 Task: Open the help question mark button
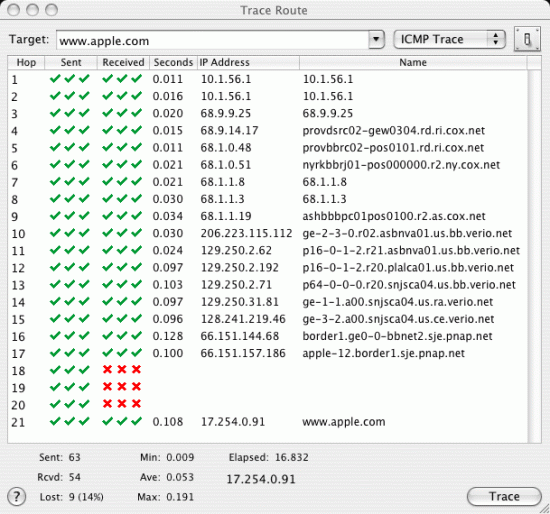tap(16, 496)
